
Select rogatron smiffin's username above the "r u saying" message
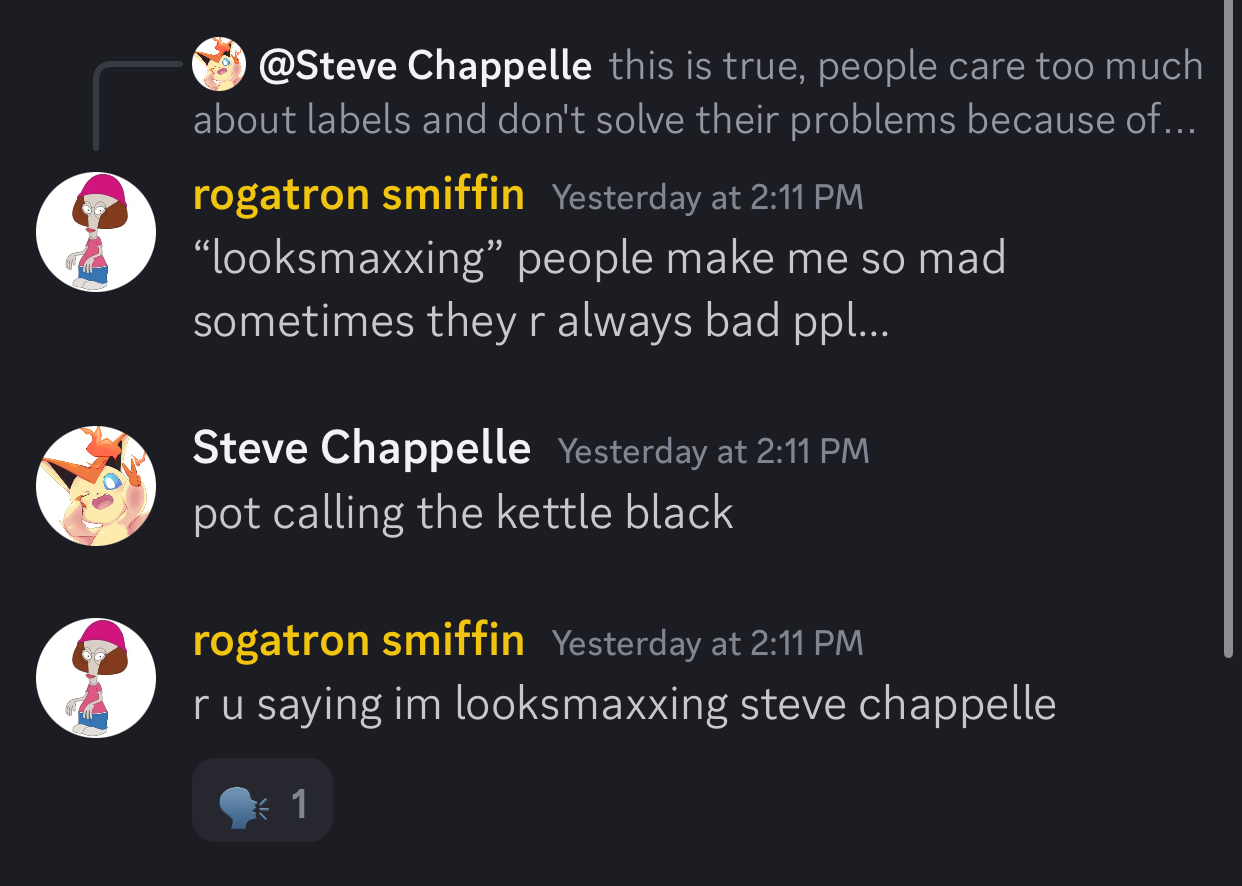click(x=358, y=640)
